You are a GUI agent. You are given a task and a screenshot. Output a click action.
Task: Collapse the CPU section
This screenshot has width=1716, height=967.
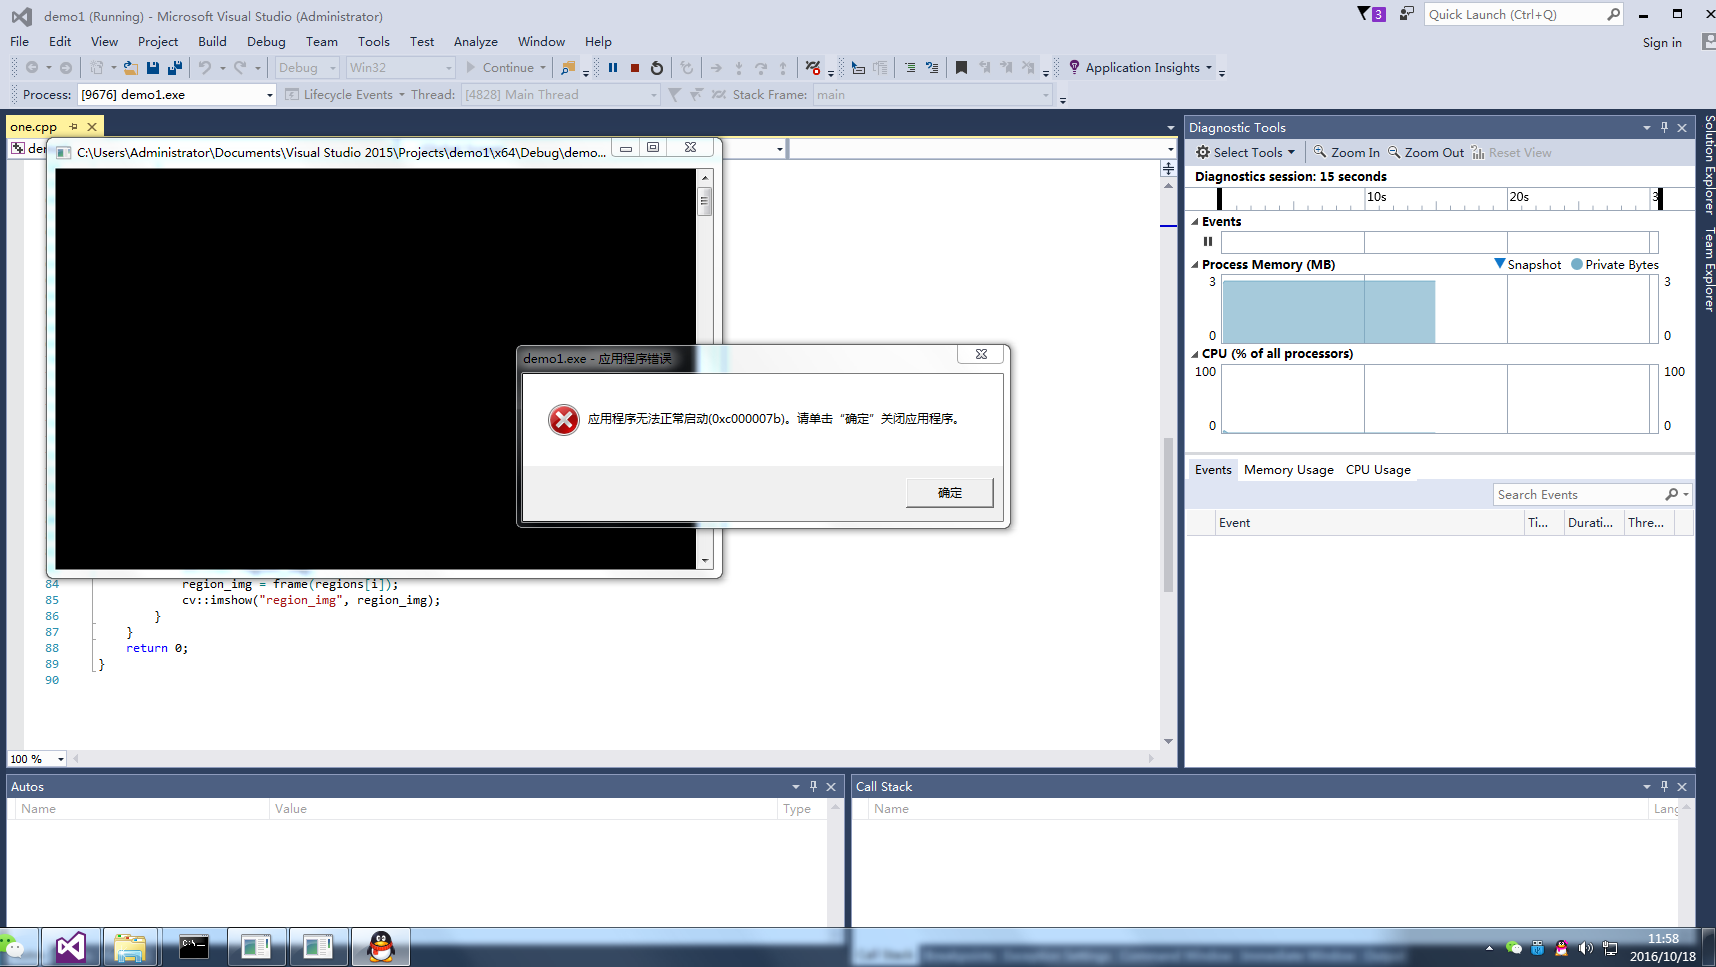pos(1195,354)
